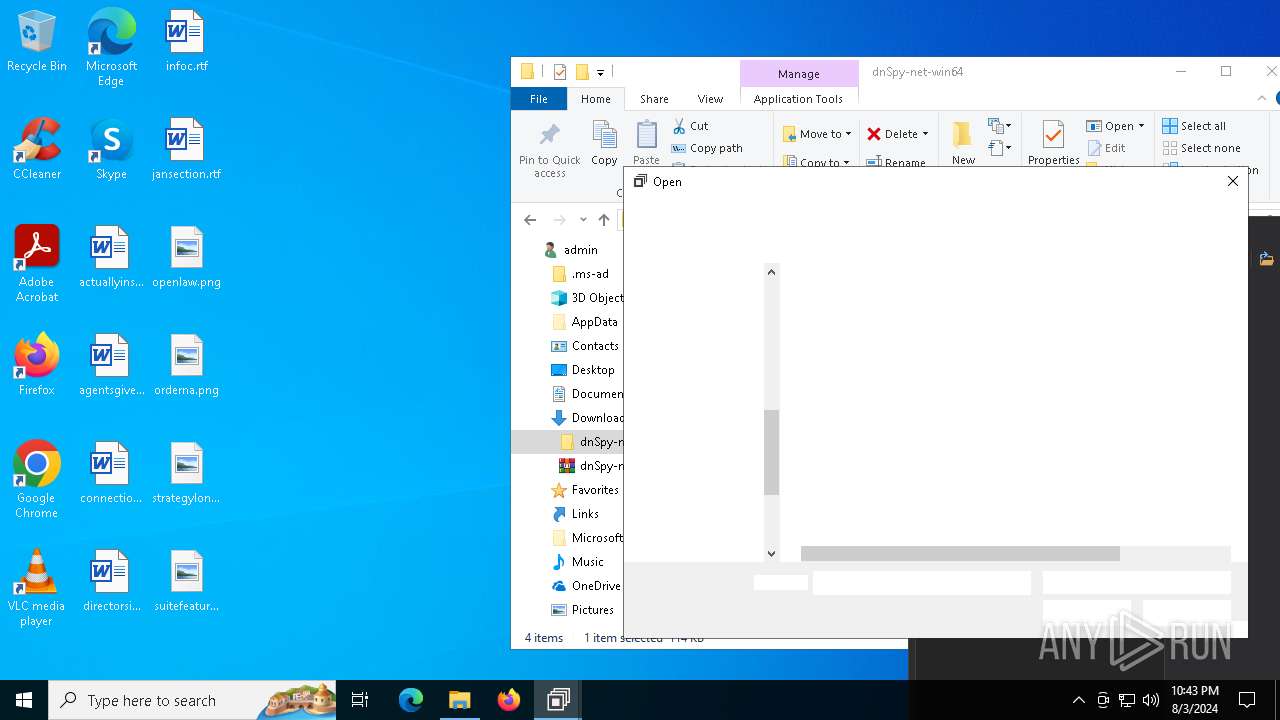Open Task View on taskbar

(x=360, y=700)
